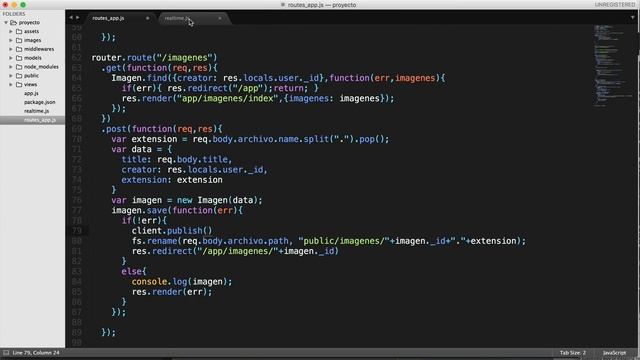Click the Line 79, Column 24 status text
This screenshot has height=360, width=640.
36,353
